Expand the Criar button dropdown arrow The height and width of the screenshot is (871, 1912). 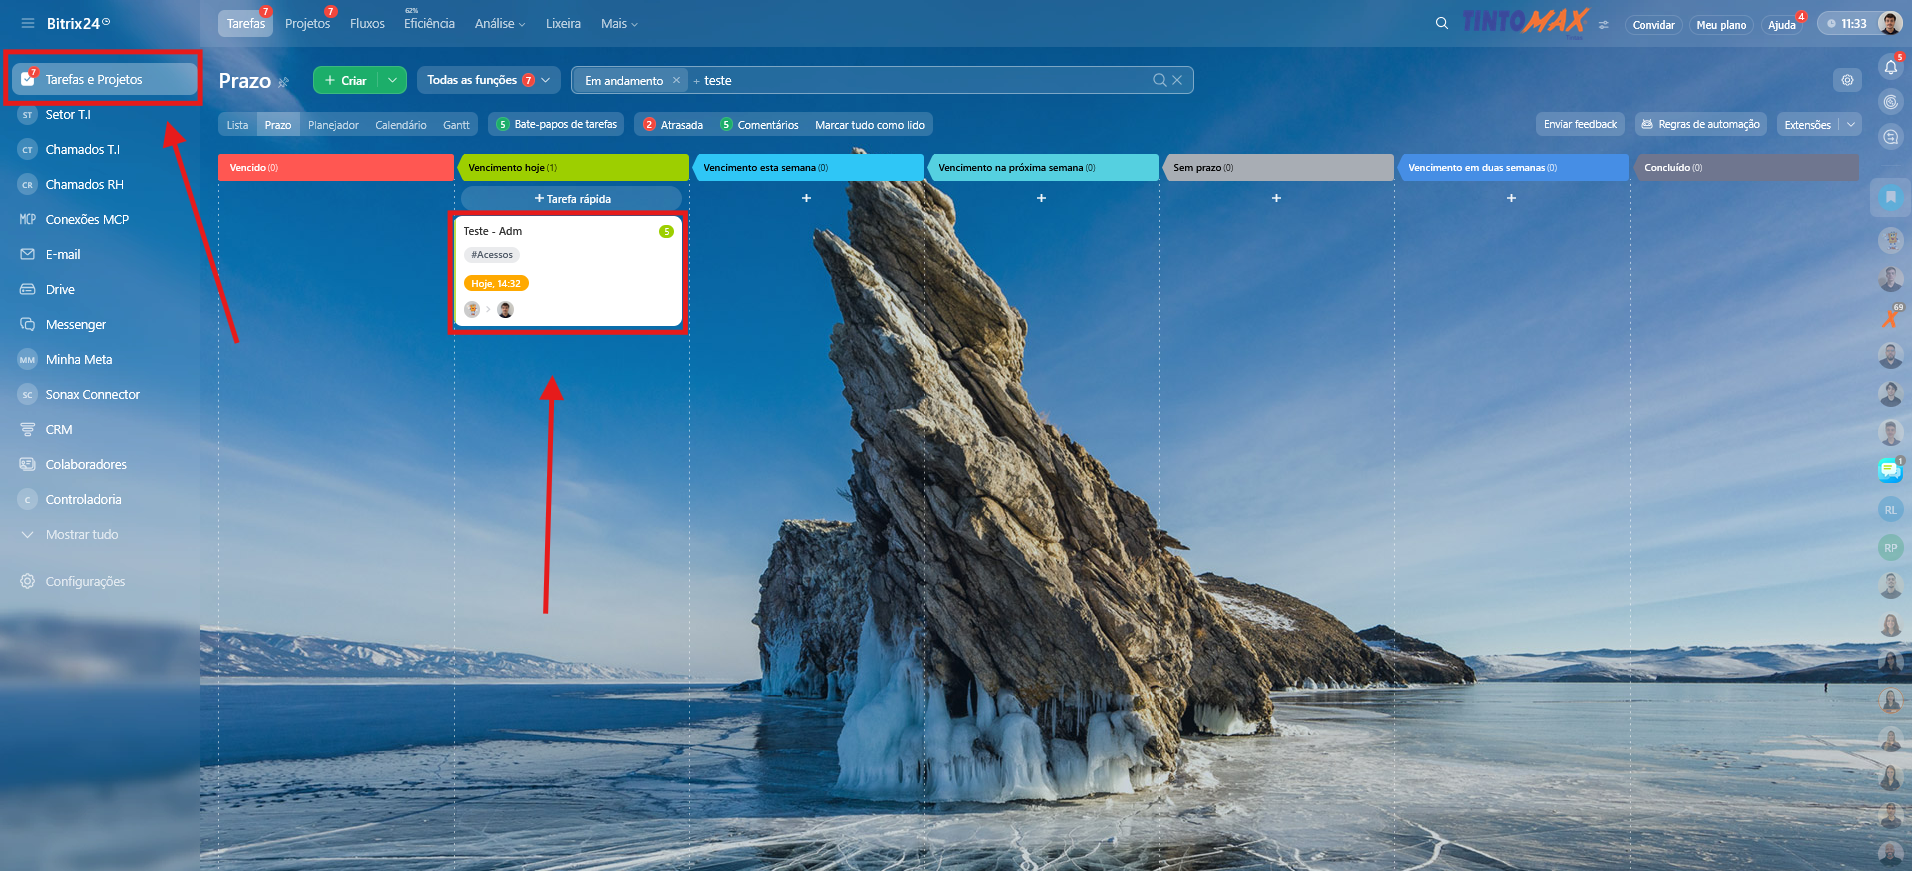point(393,80)
